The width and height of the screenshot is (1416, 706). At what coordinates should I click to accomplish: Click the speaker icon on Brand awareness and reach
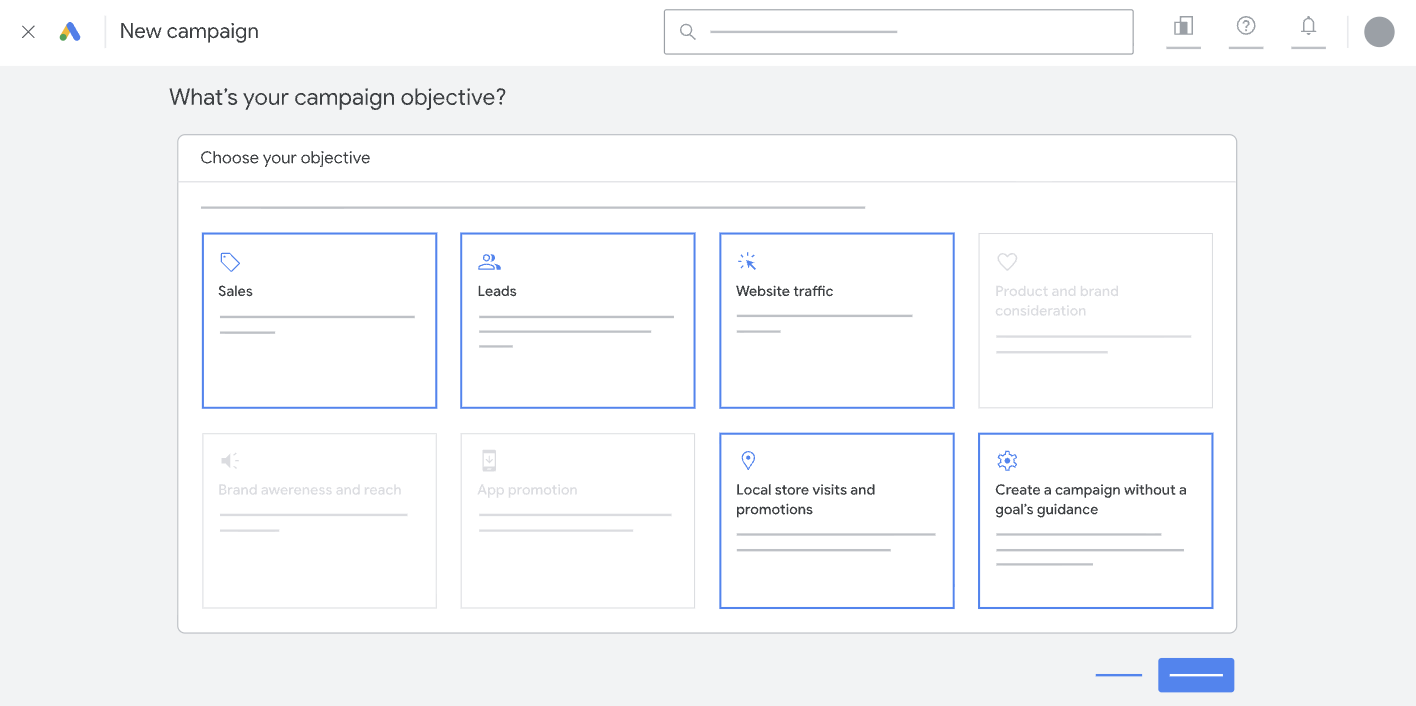pos(230,460)
